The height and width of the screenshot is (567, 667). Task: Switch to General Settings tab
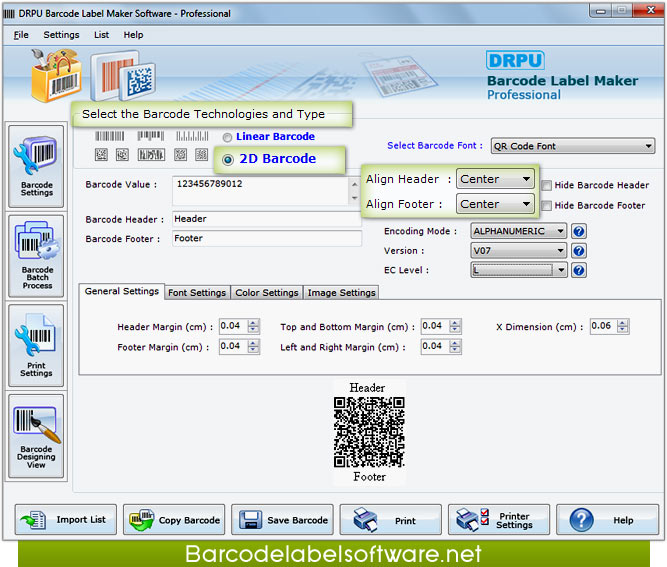pos(122,291)
